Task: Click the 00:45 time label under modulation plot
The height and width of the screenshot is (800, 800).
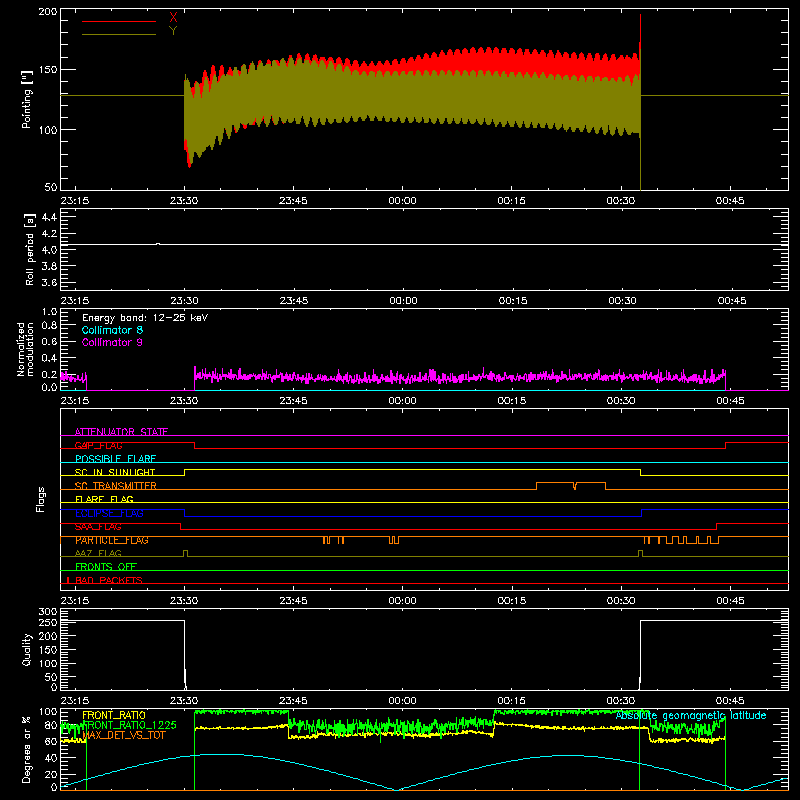Action: click(x=730, y=401)
